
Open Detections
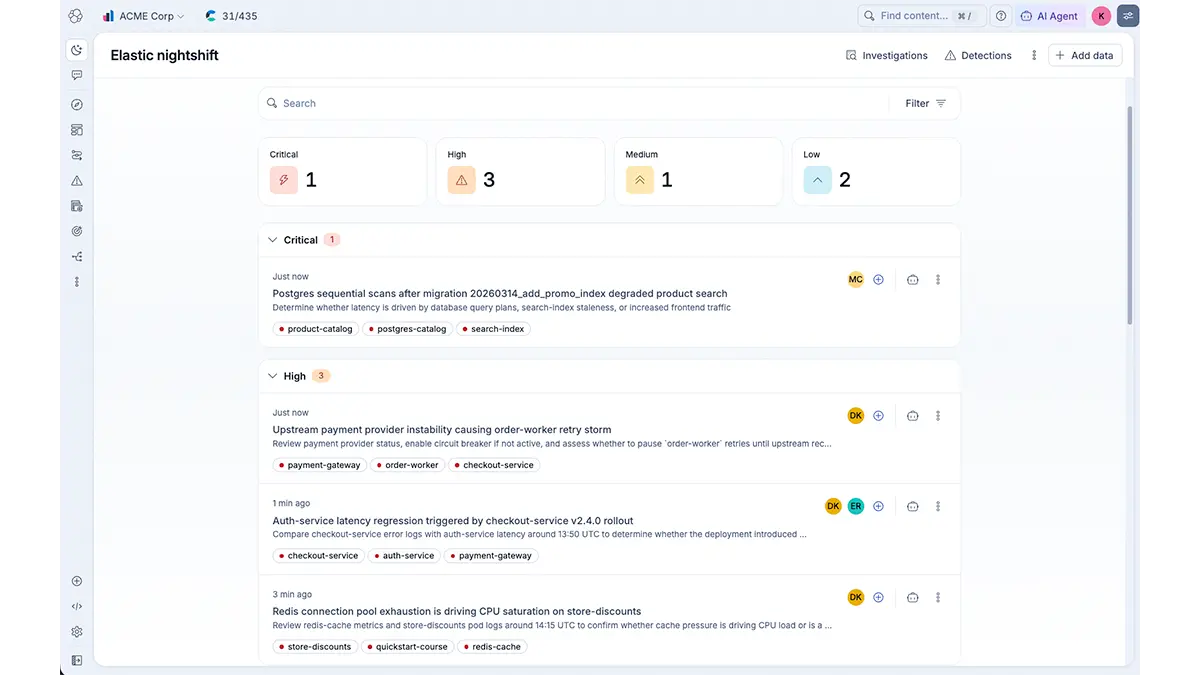(x=978, y=56)
